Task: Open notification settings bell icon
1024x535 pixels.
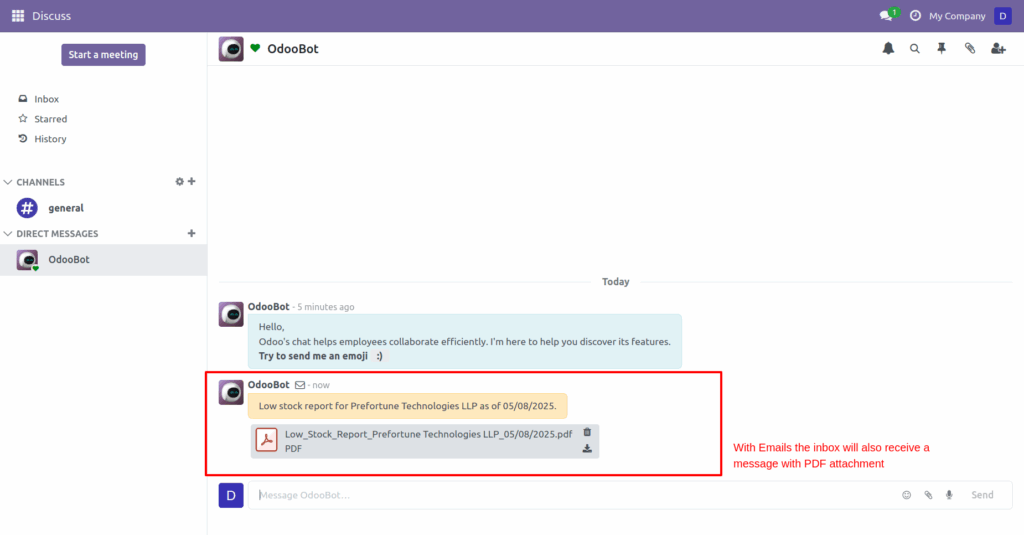Action: click(x=888, y=48)
